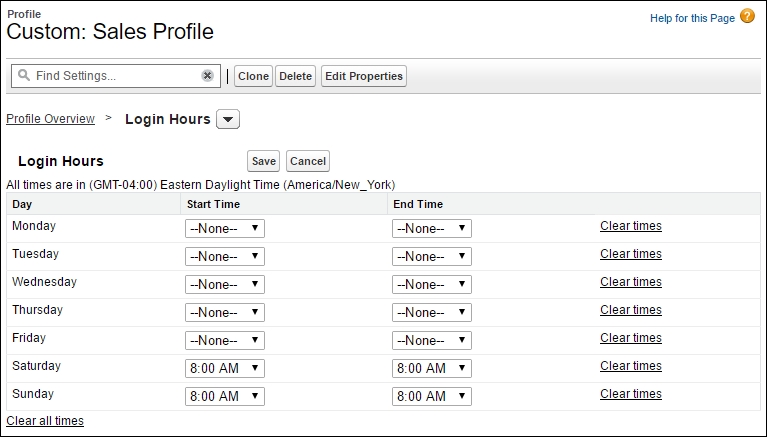Save the login hours

pyautogui.click(x=264, y=161)
